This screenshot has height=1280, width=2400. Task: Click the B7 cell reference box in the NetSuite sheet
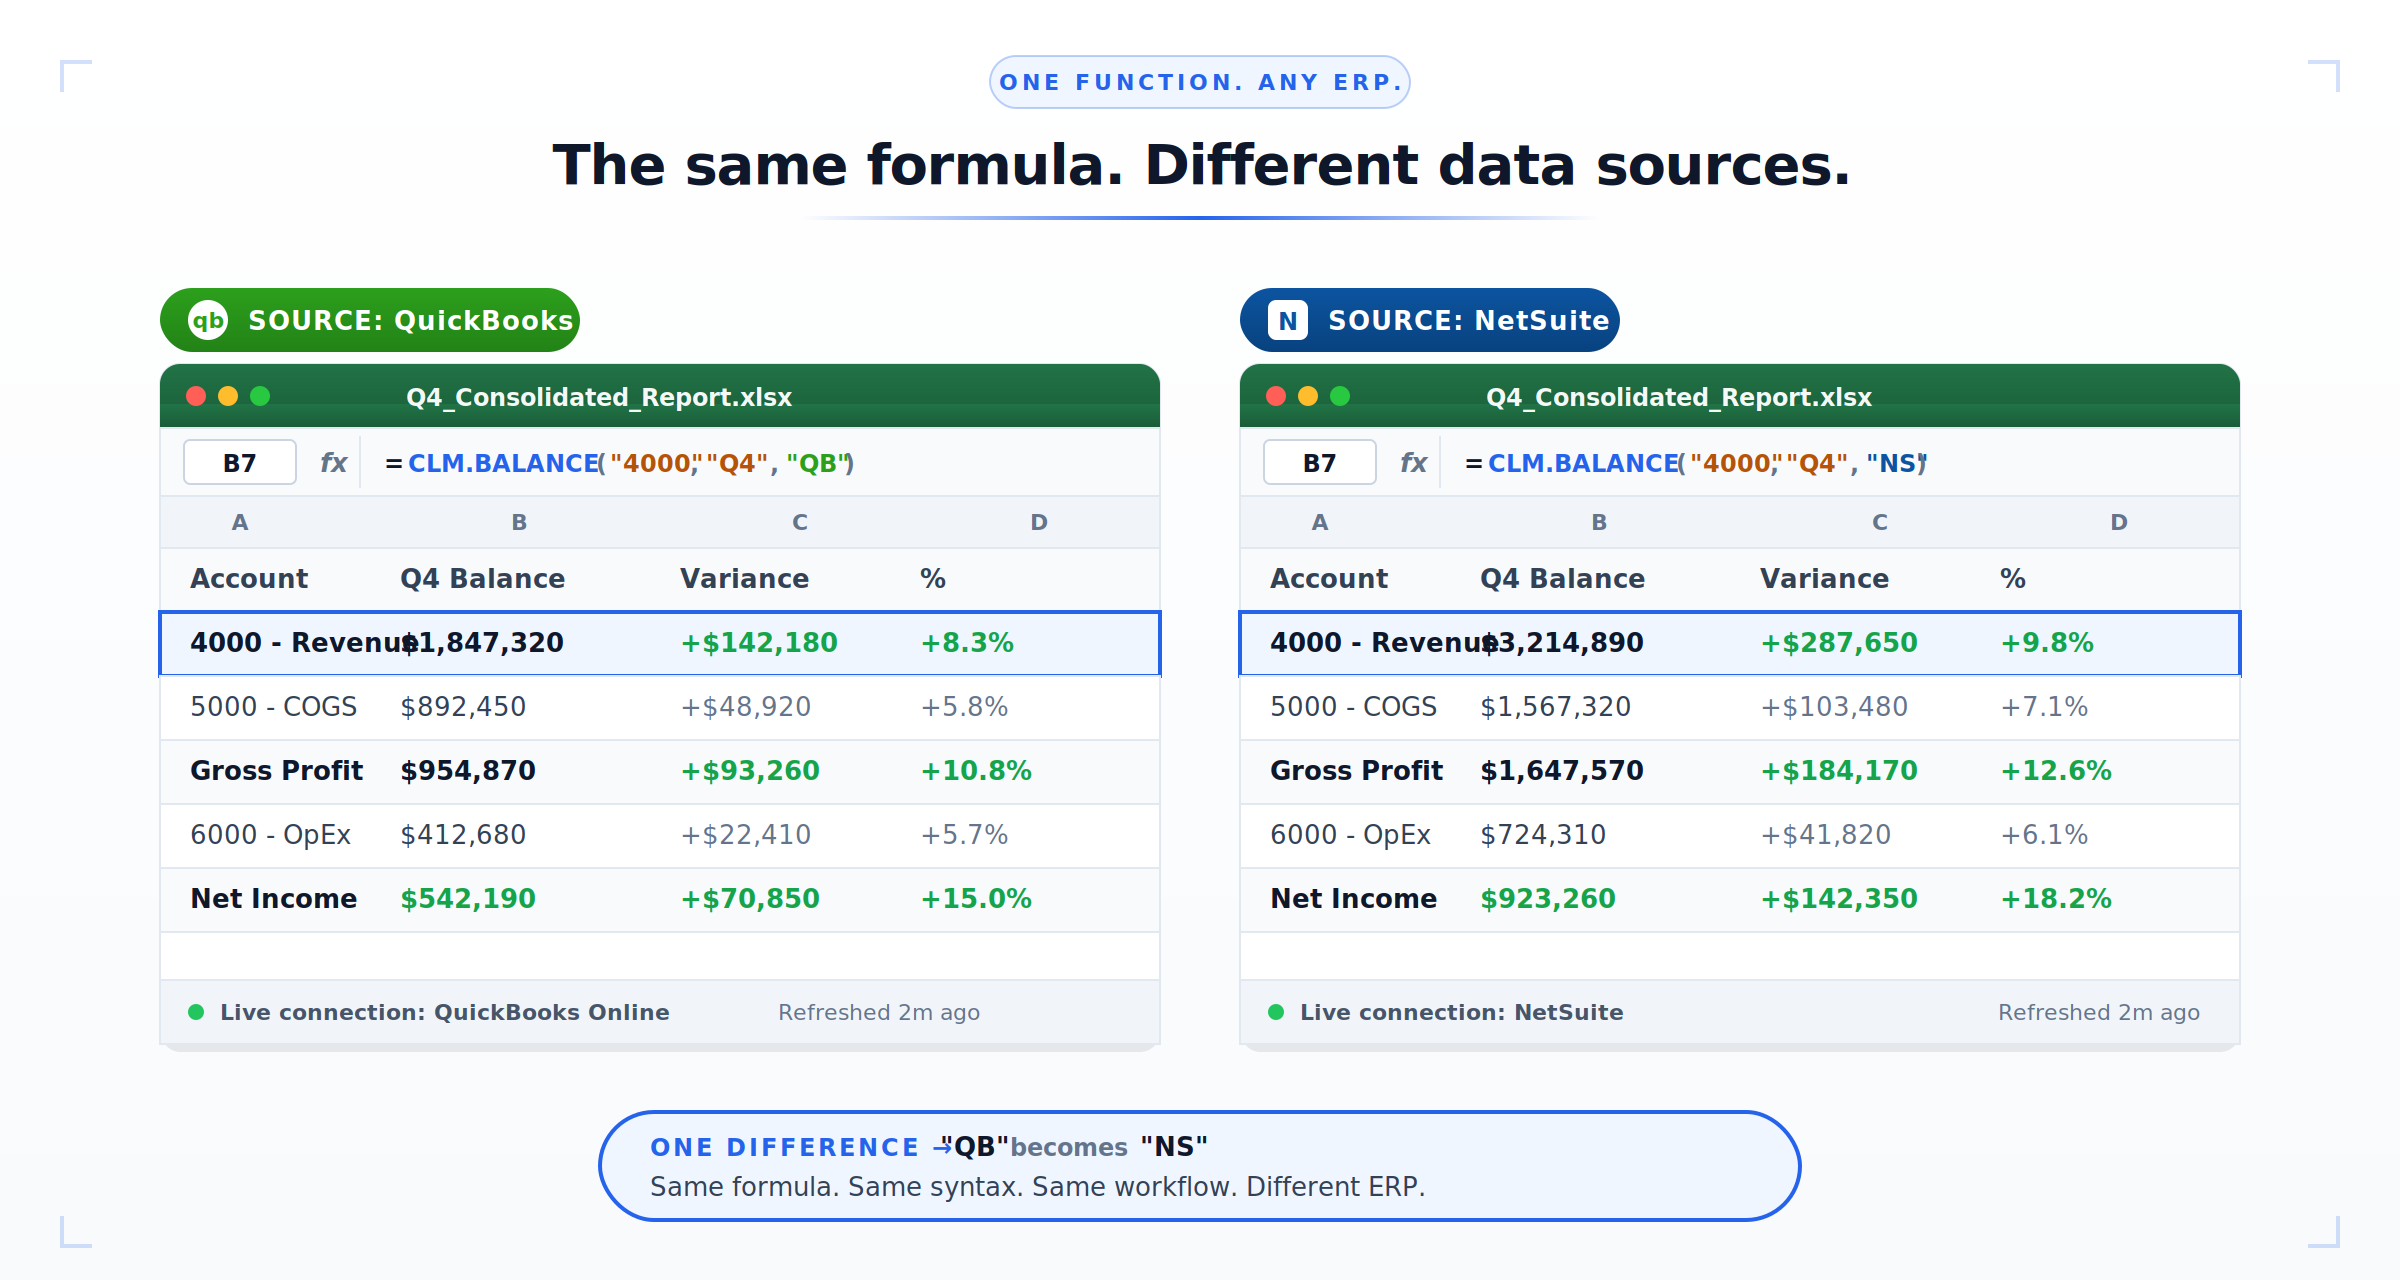[1319, 462]
